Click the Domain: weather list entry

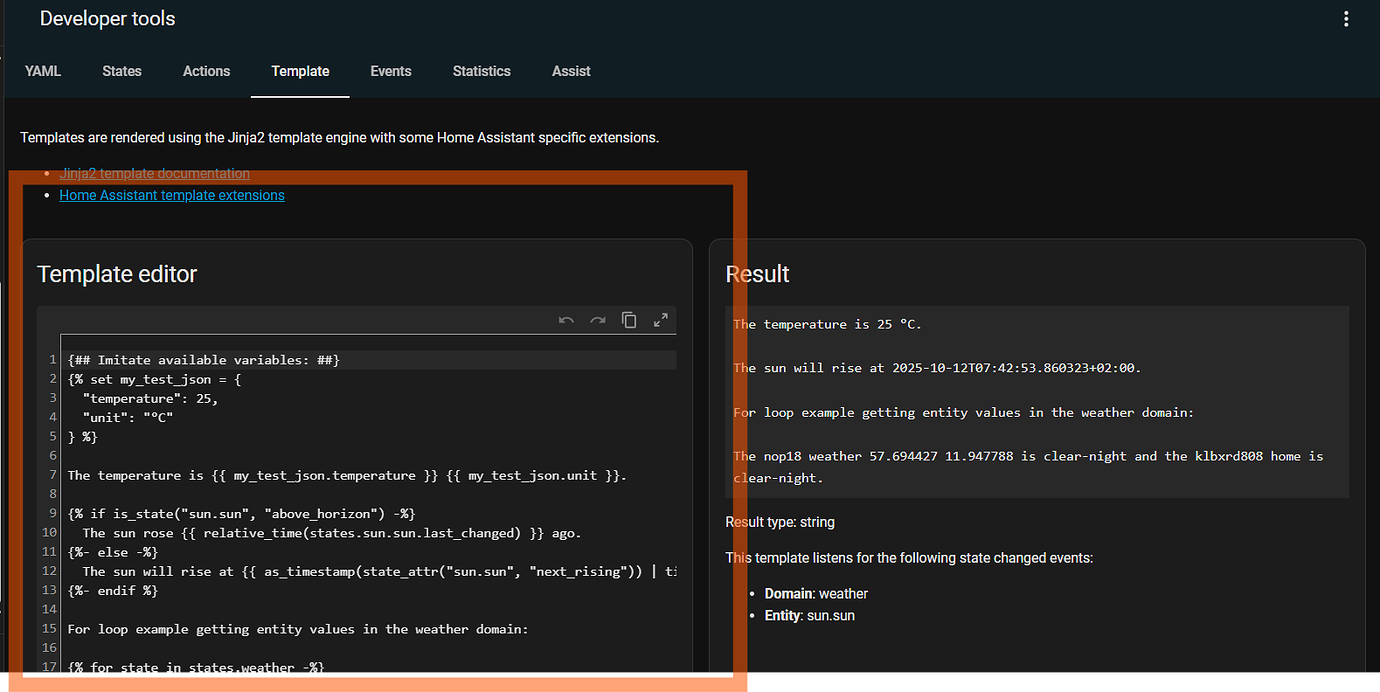coord(816,593)
